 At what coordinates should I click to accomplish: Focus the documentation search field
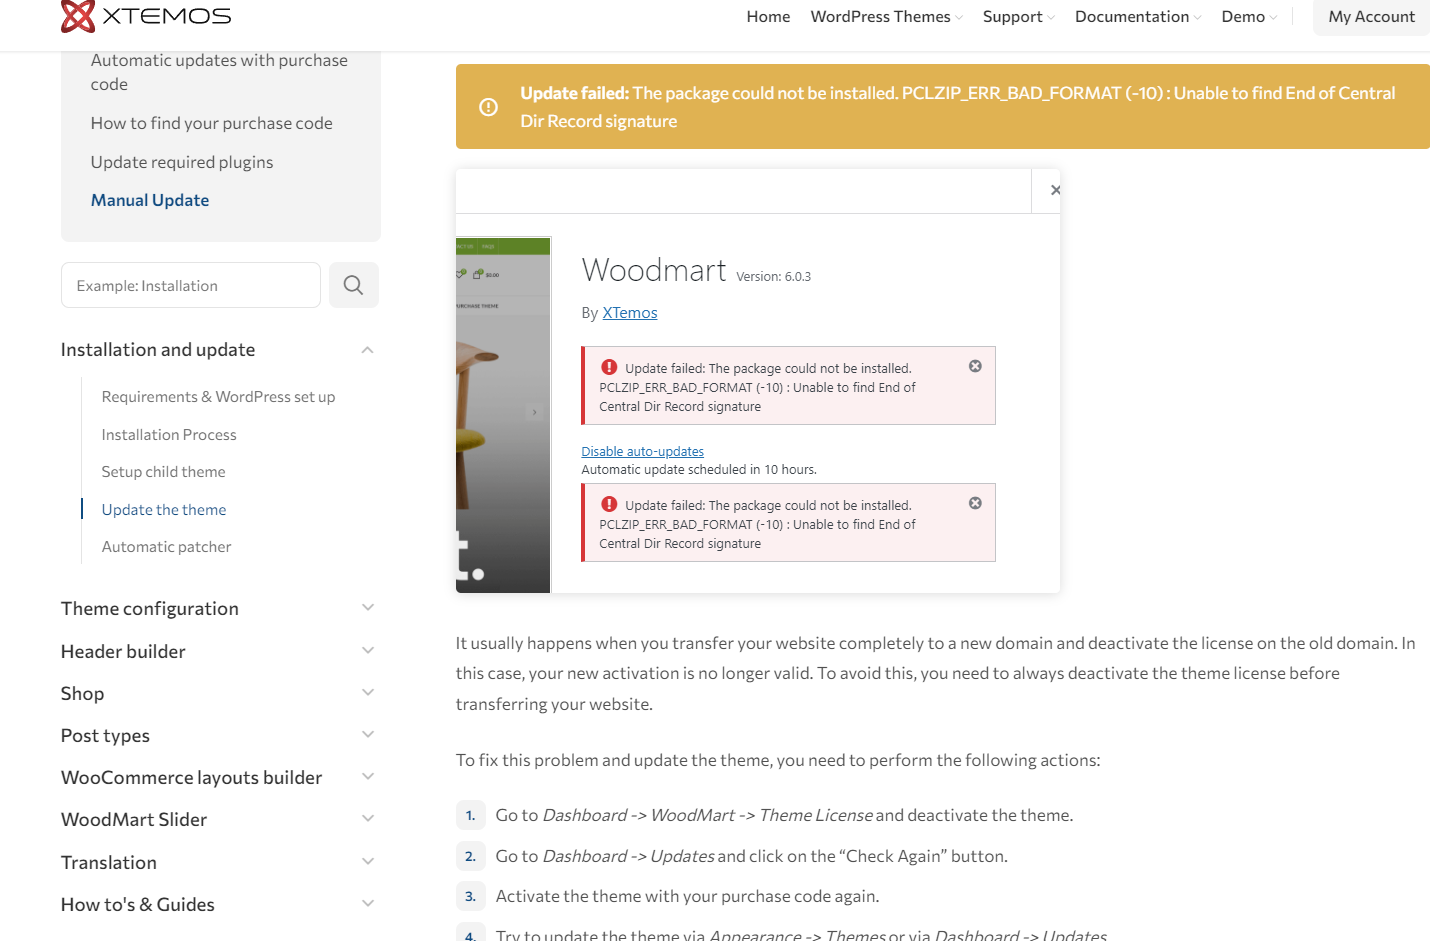pyautogui.click(x=191, y=285)
